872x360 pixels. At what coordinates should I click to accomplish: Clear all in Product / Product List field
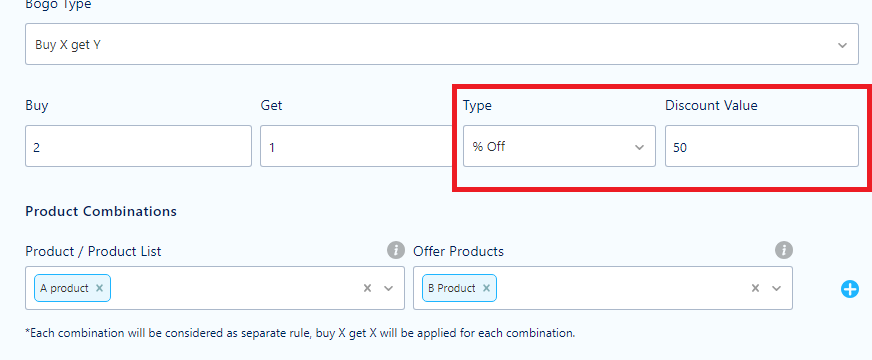pos(367,288)
